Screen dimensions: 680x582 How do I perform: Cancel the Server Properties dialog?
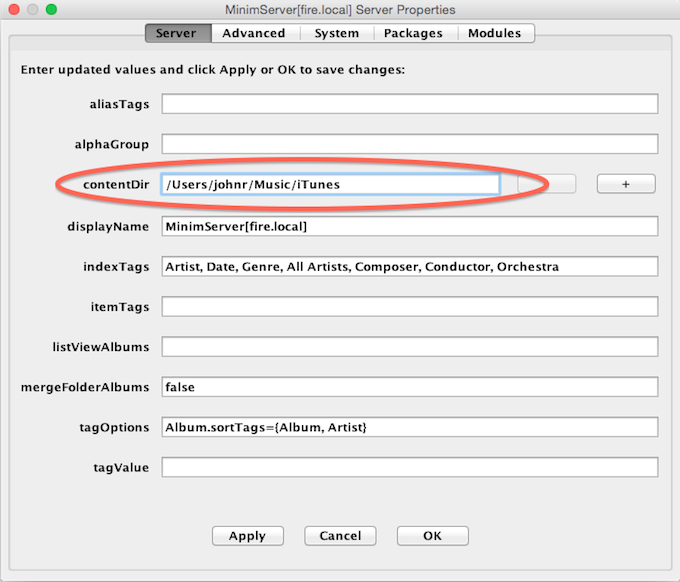(340, 536)
